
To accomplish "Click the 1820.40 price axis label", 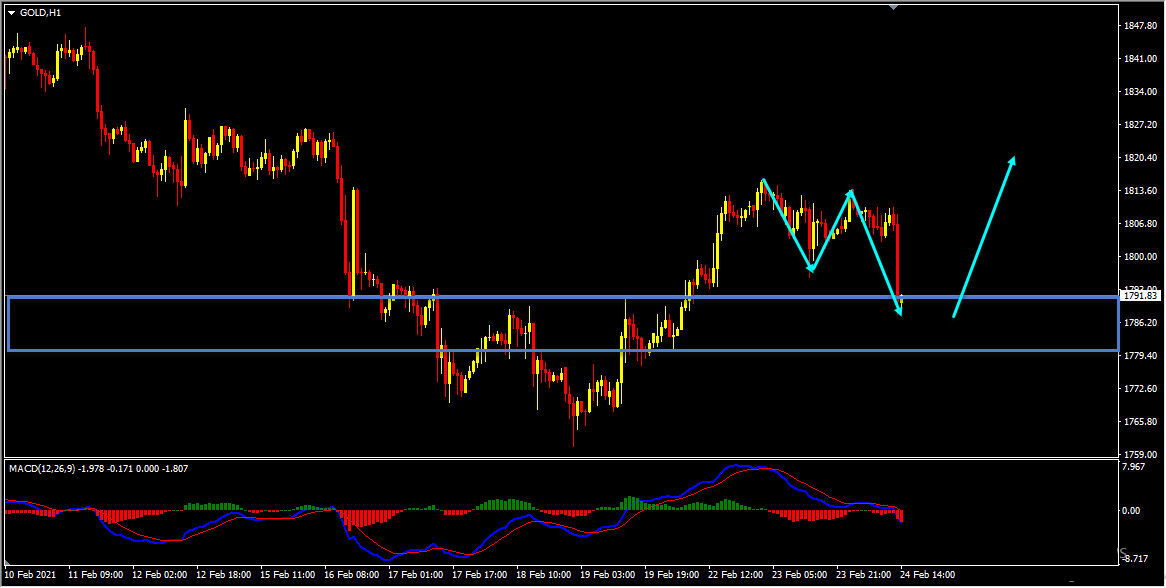I will click(1140, 158).
